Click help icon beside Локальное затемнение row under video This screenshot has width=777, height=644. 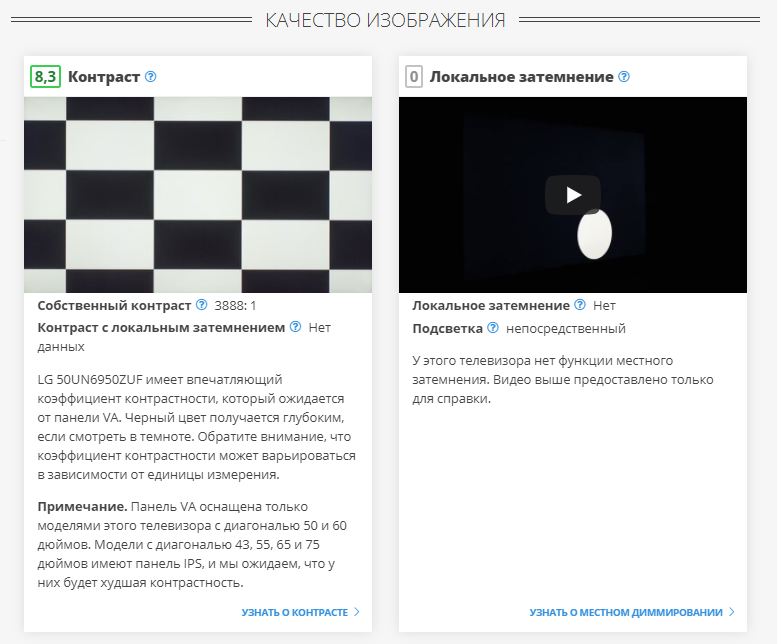point(579,305)
